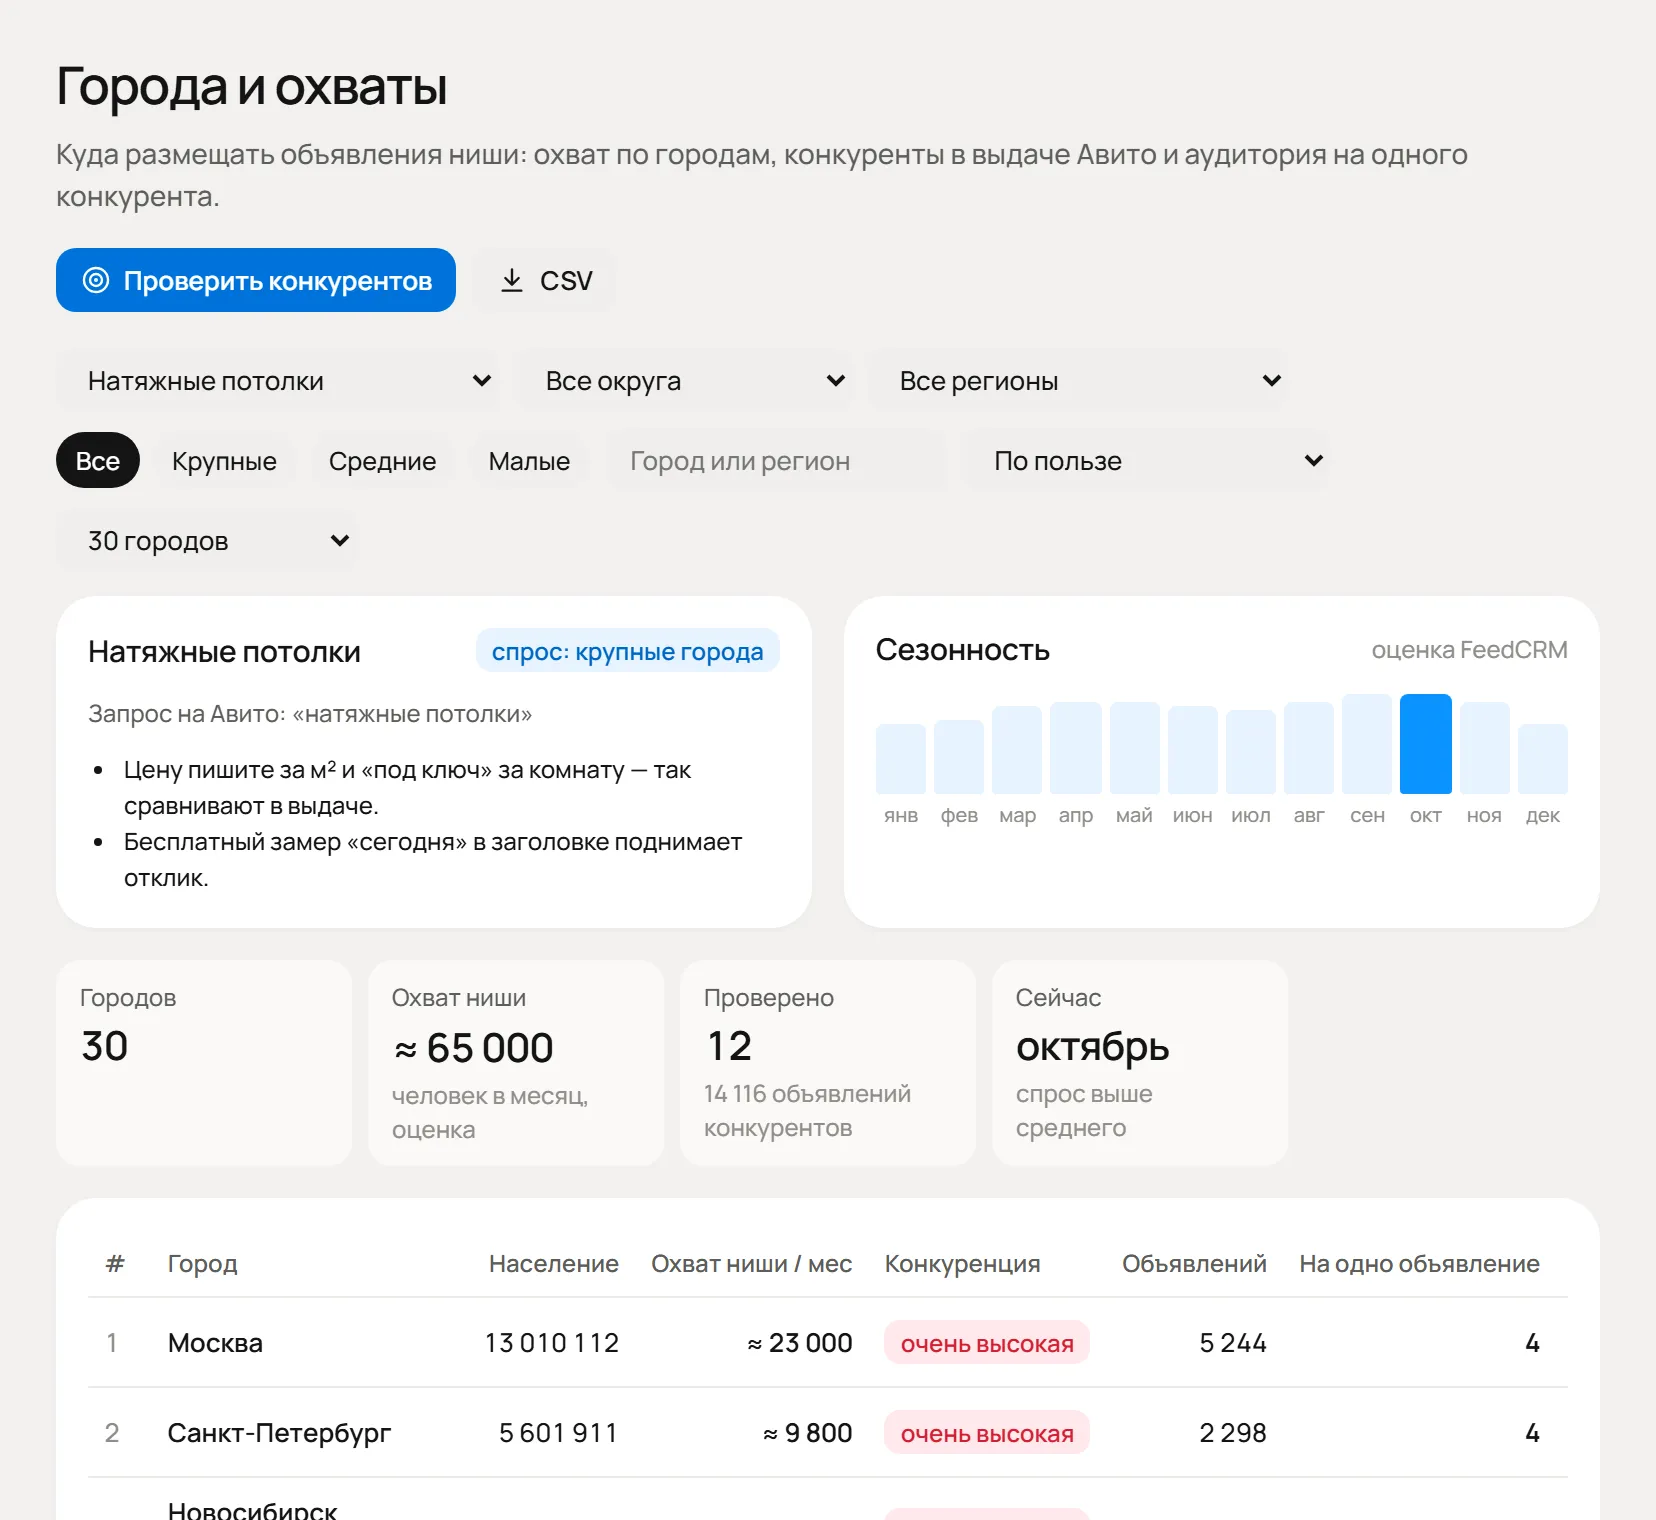
Task: Click the спрос: крупные города badge
Action: click(x=628, y=651)
